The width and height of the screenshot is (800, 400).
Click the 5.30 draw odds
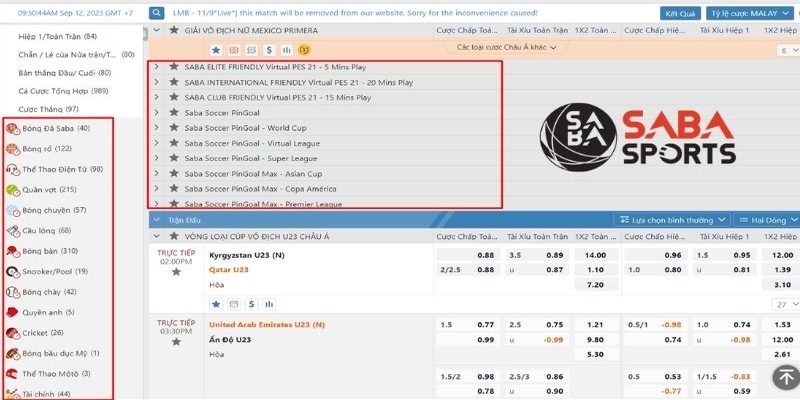(x=596, y=354)
